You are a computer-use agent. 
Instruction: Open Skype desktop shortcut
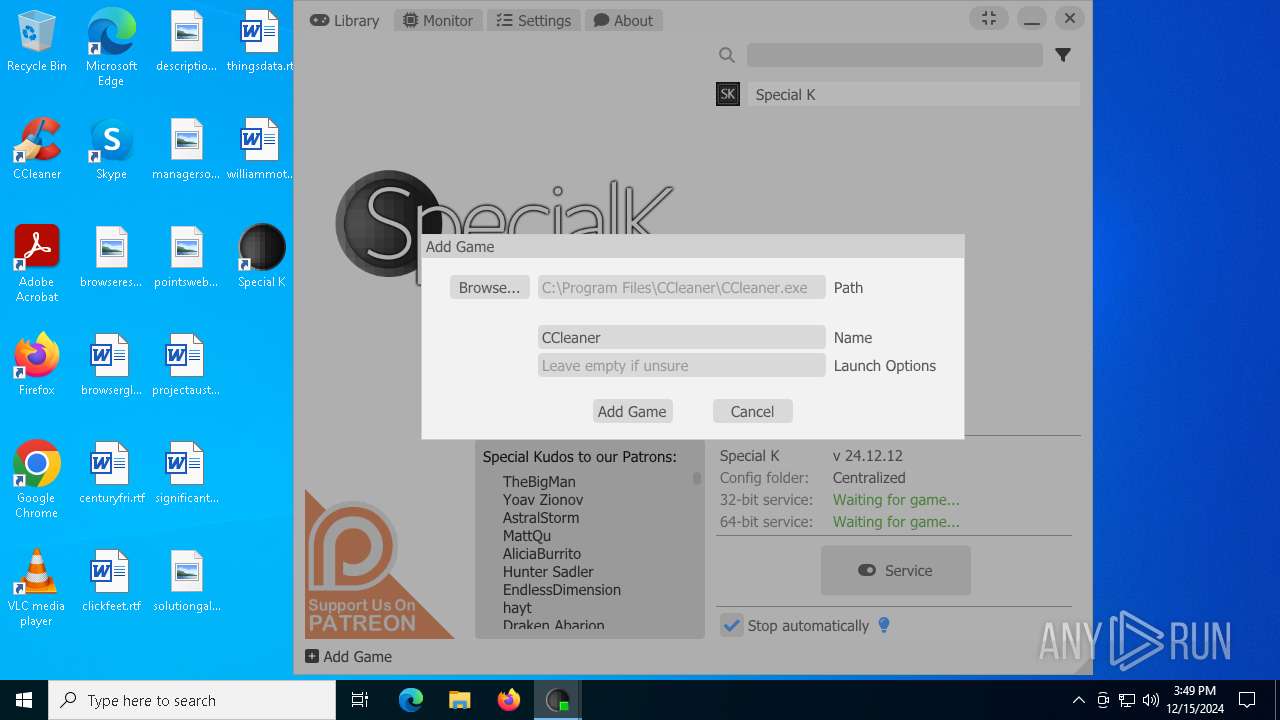pyautogui.click(x=111, y=150)
